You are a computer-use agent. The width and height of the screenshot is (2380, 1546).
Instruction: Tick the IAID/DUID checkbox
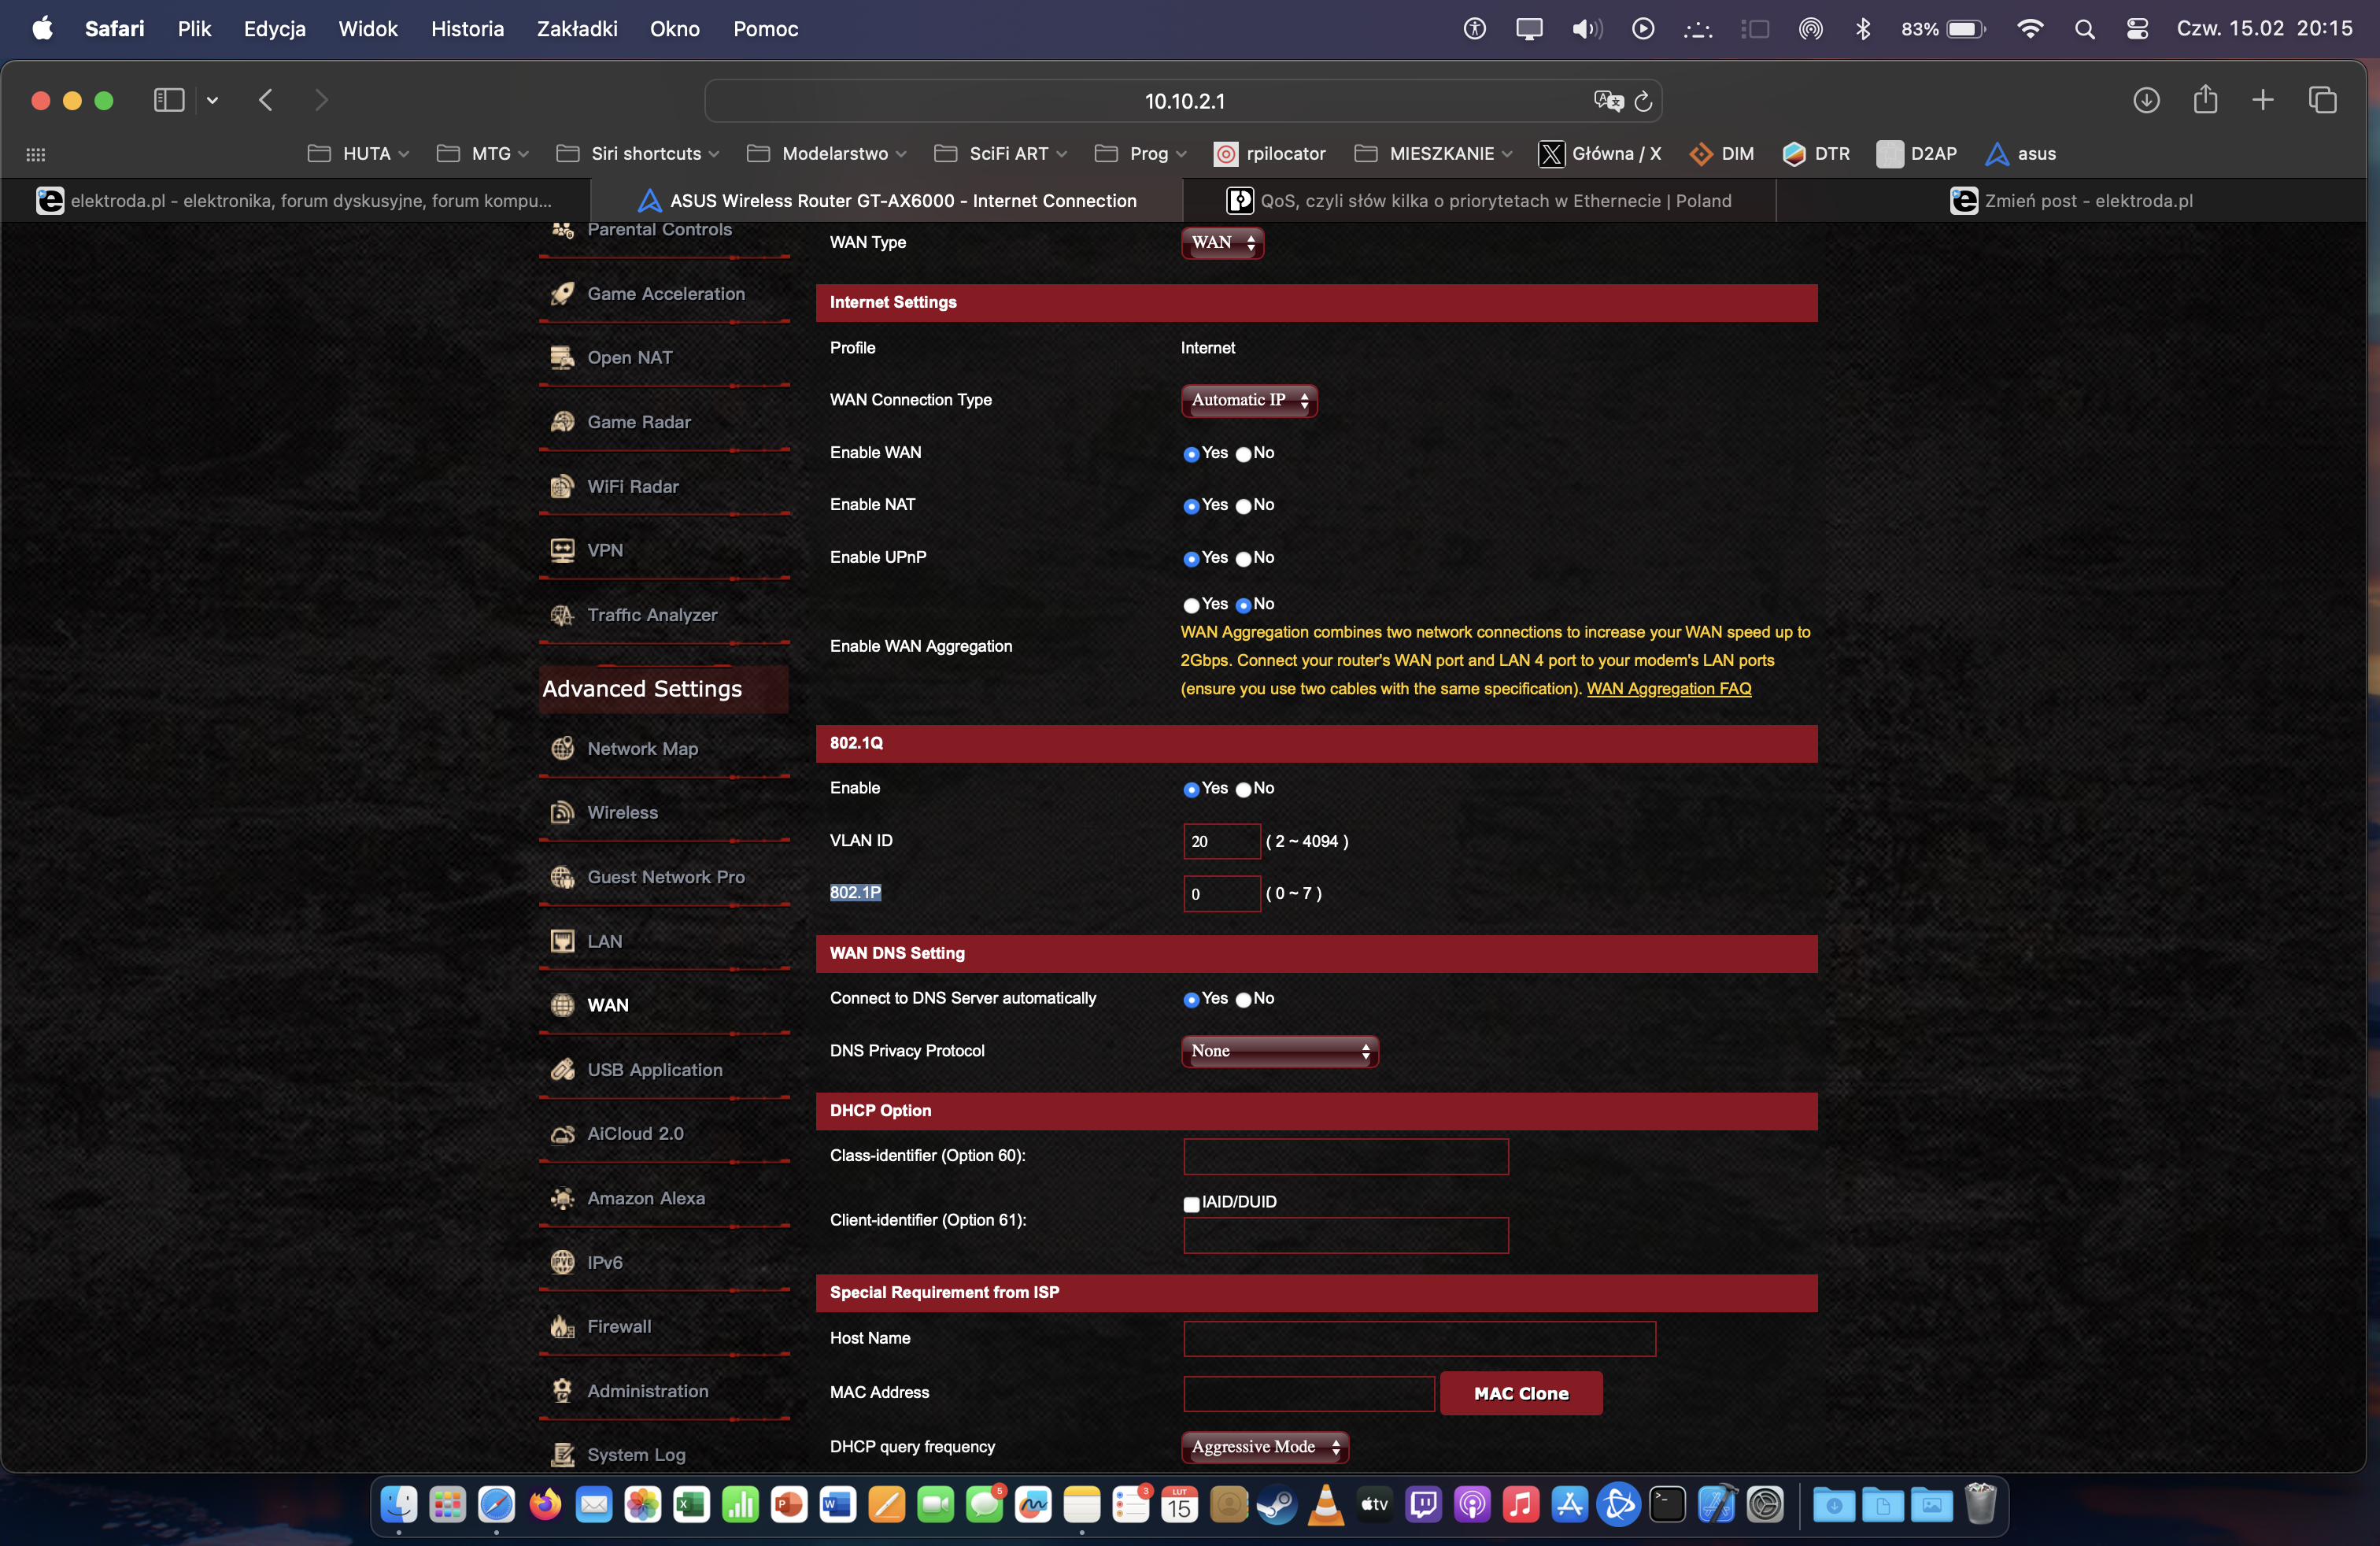[x=1191, y=1204]
